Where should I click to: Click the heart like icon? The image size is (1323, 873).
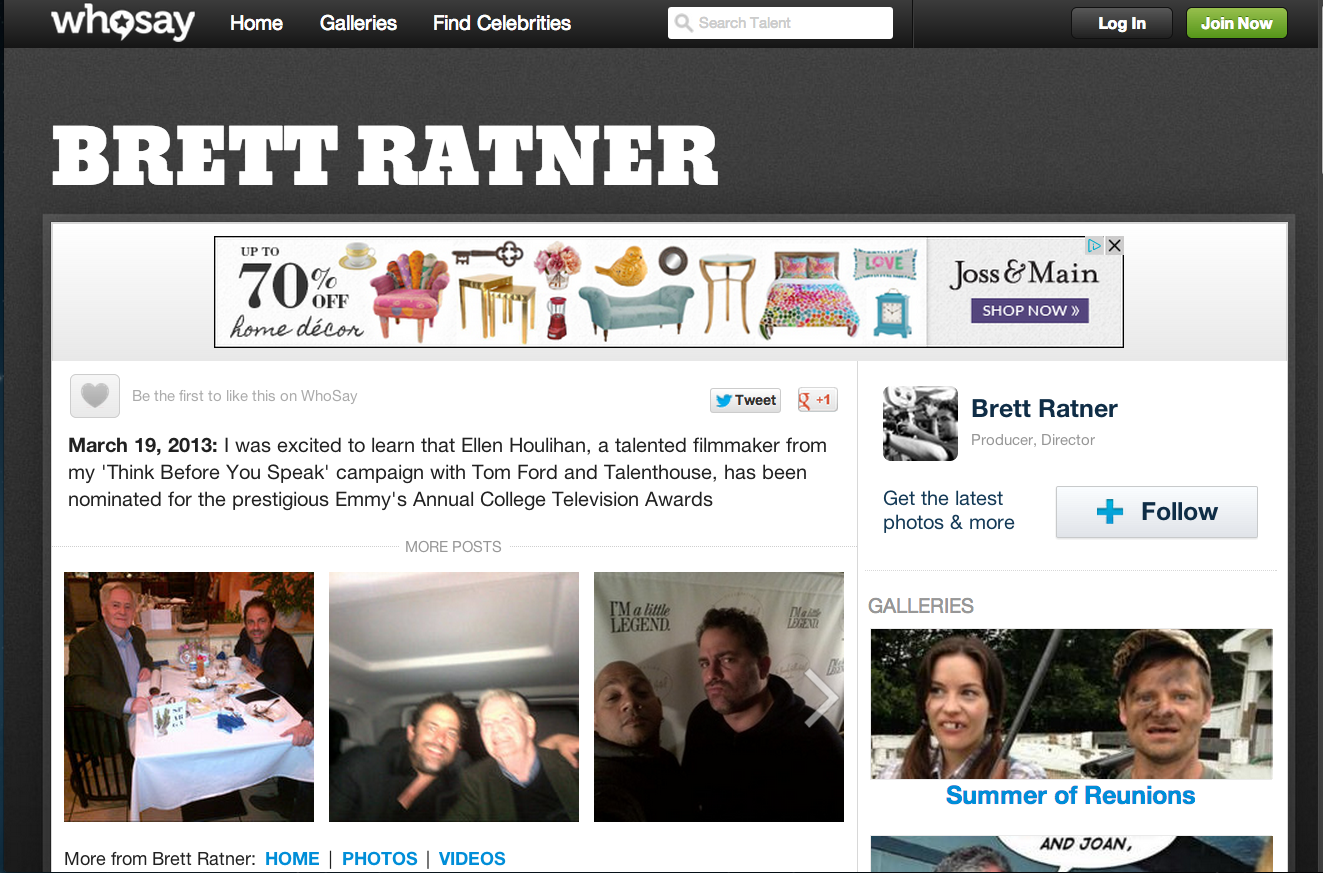[x=95, y=396]
